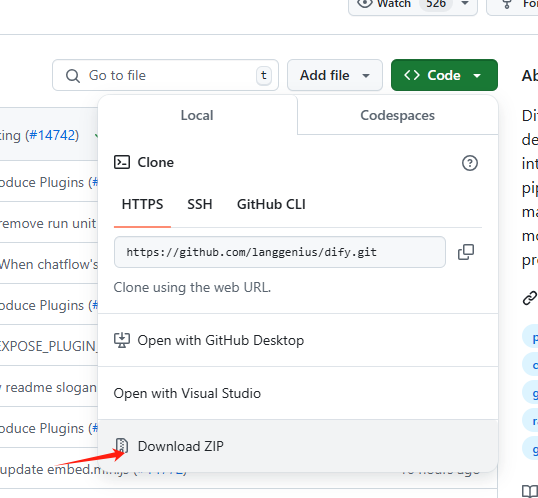538x498 pixels.
Task: Switch to the Codespaces tab
Action: pyautogui.click(x=397, y=115)
